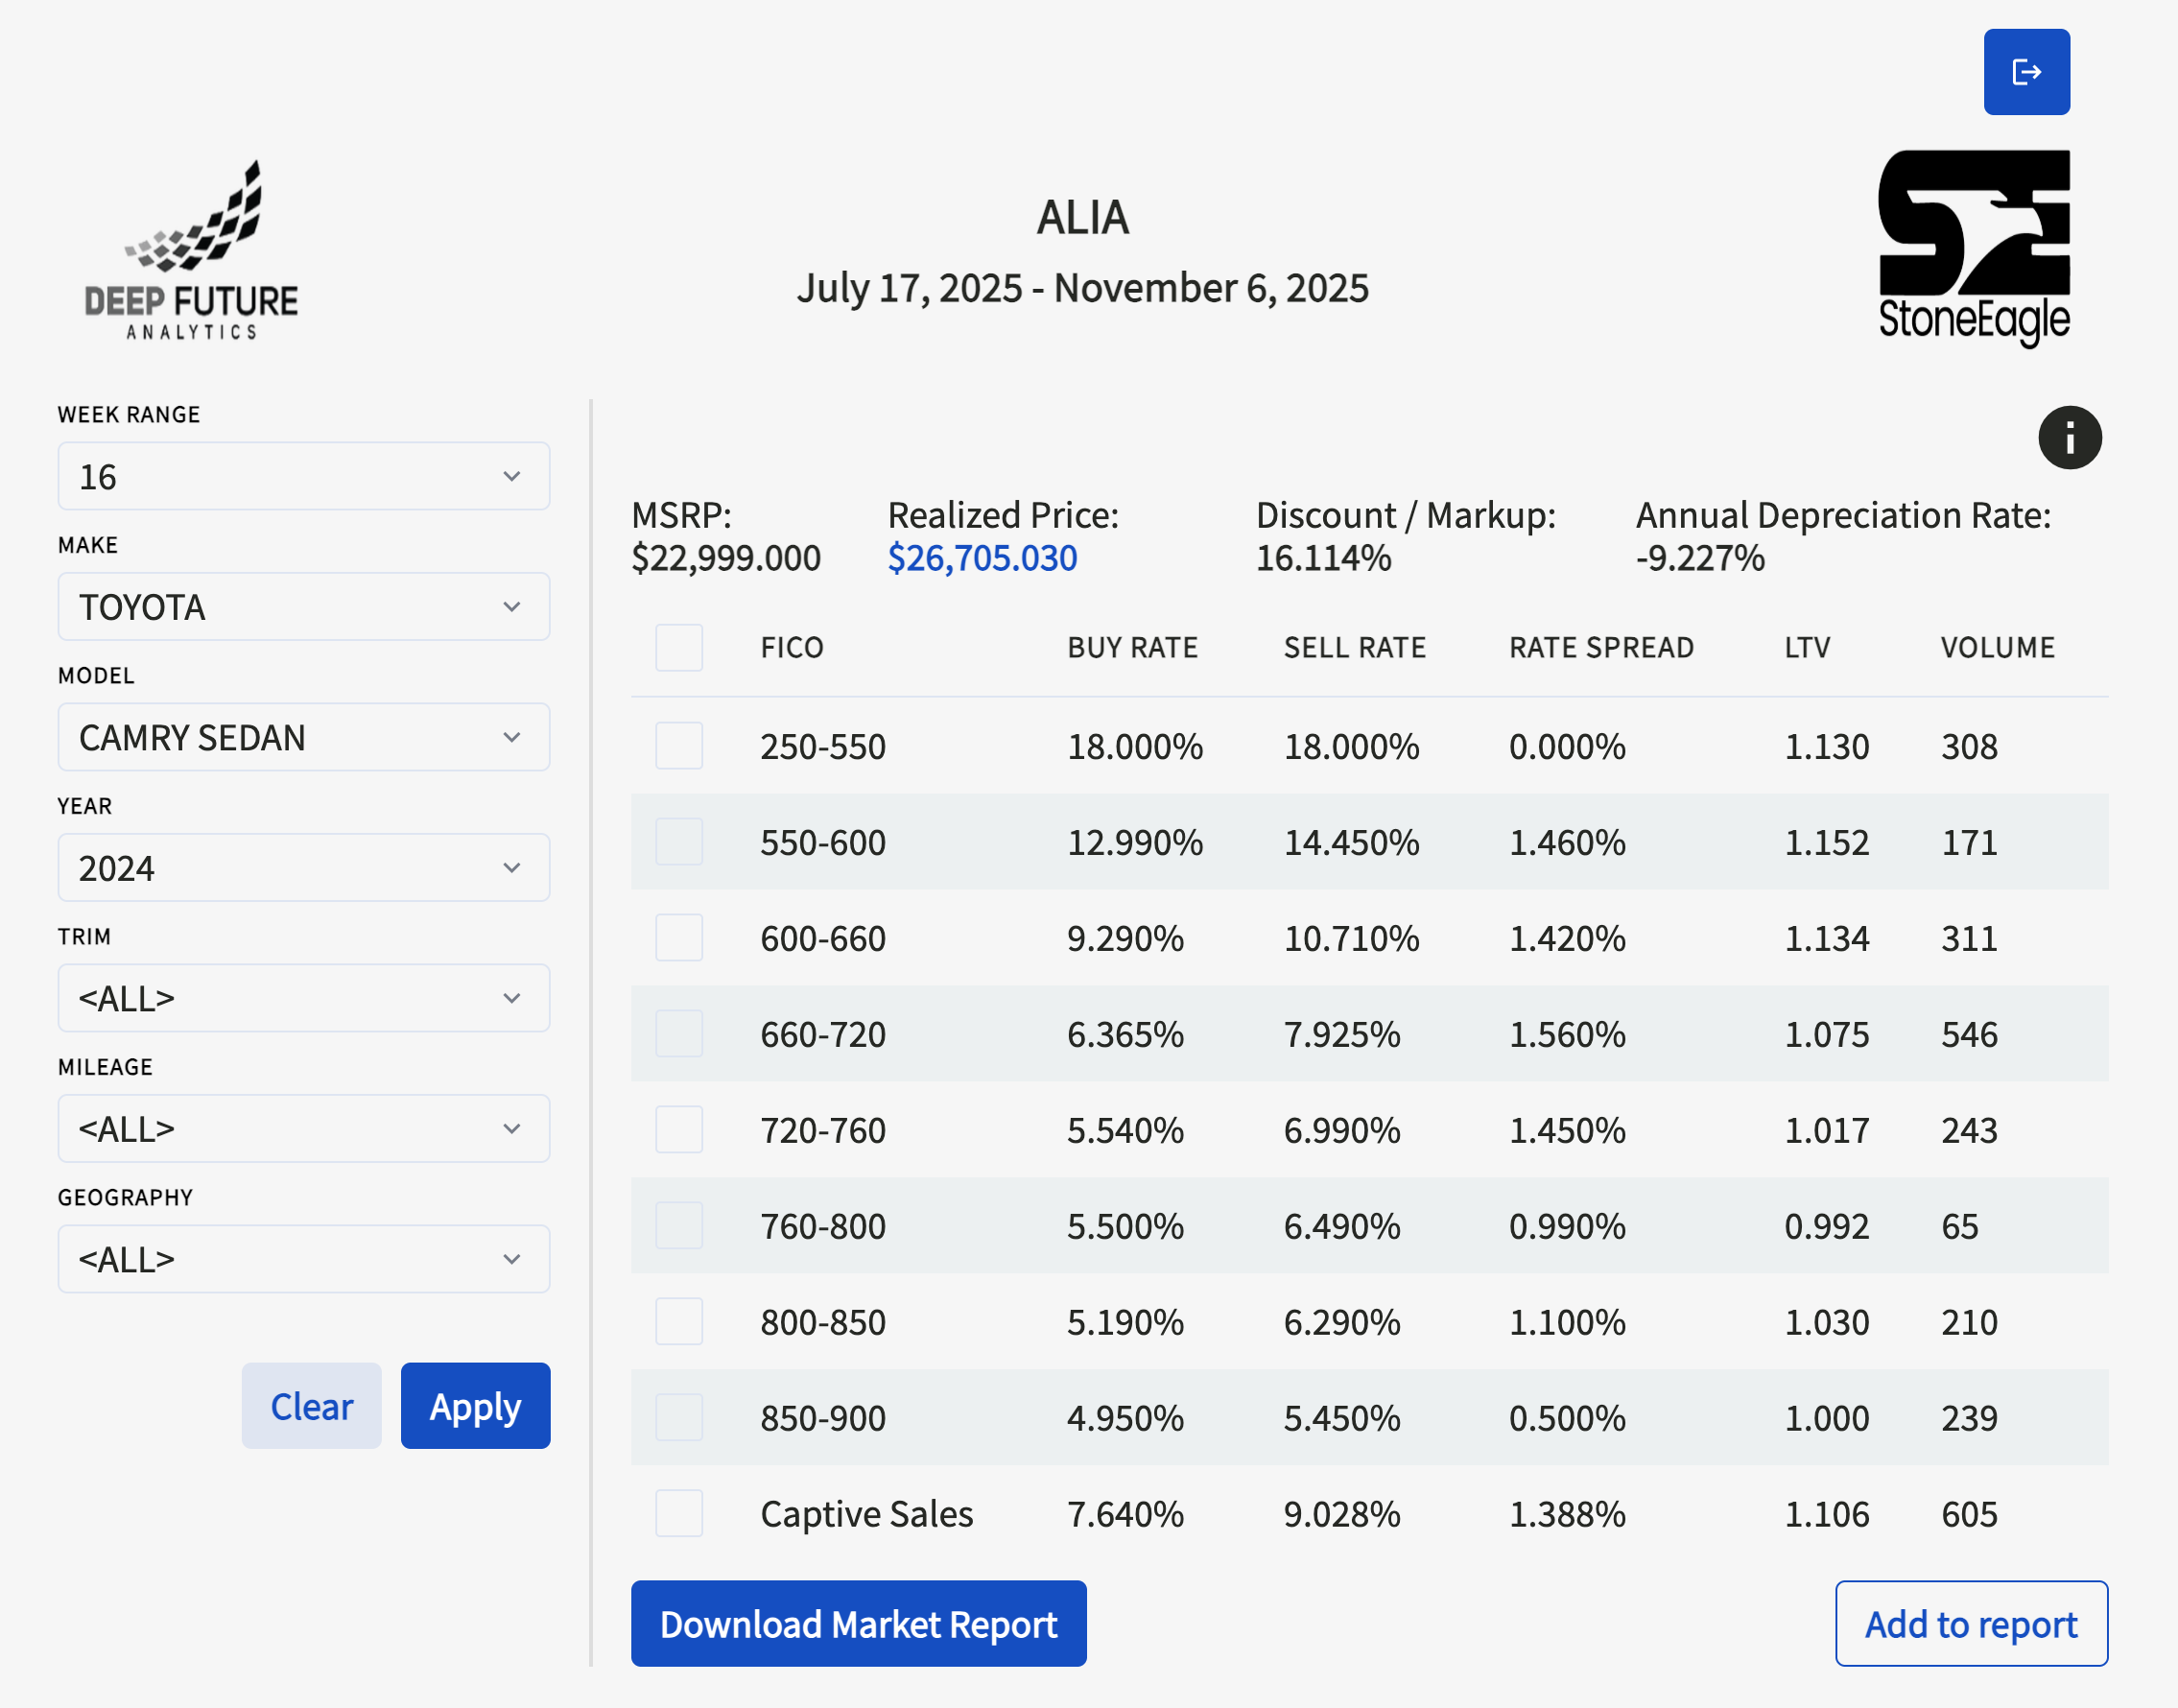This screenshot has width=2178, height=1708.
Task: Open the Trim dropdown
Action: tap(304, 998)
